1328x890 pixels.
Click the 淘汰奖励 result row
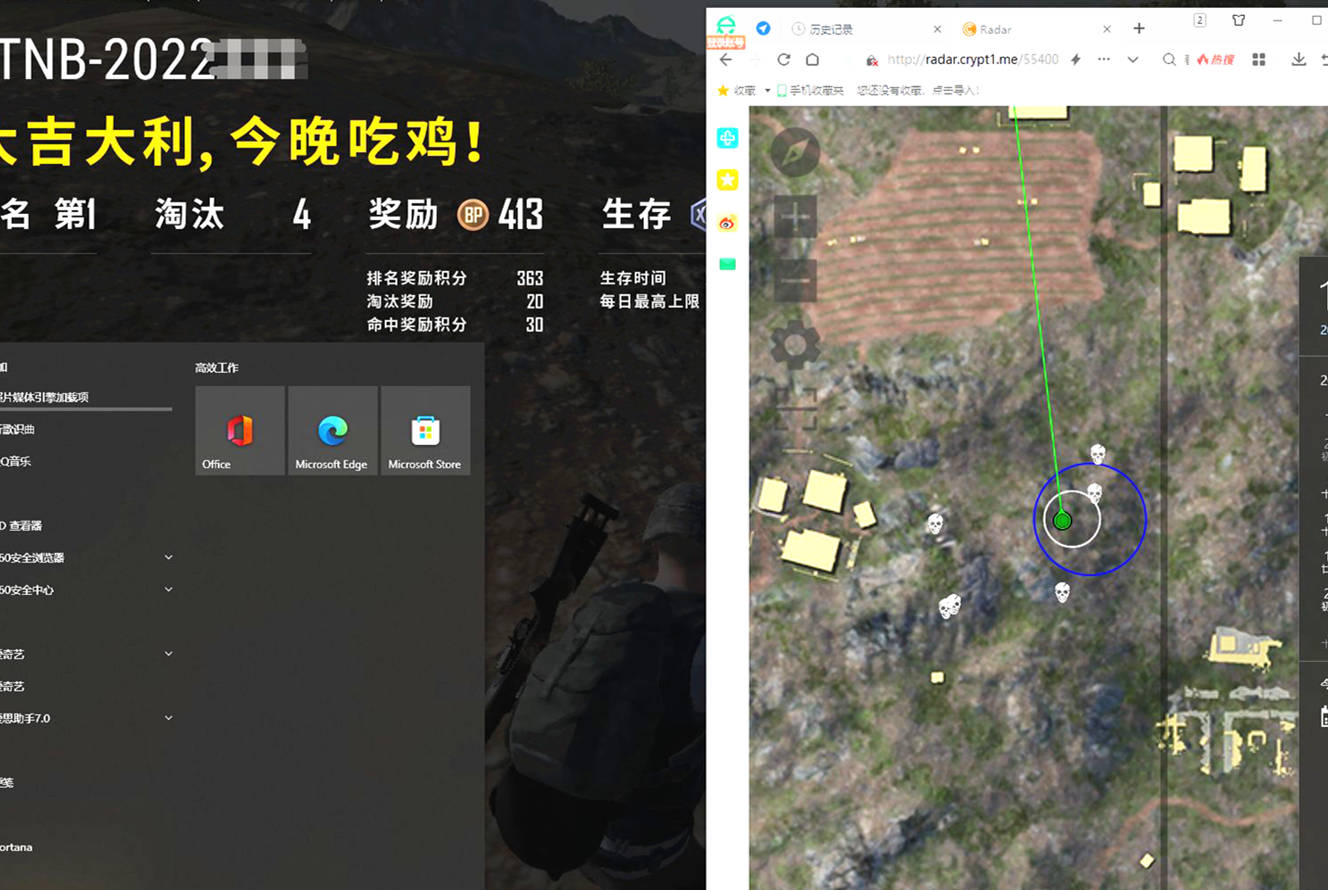455,301
